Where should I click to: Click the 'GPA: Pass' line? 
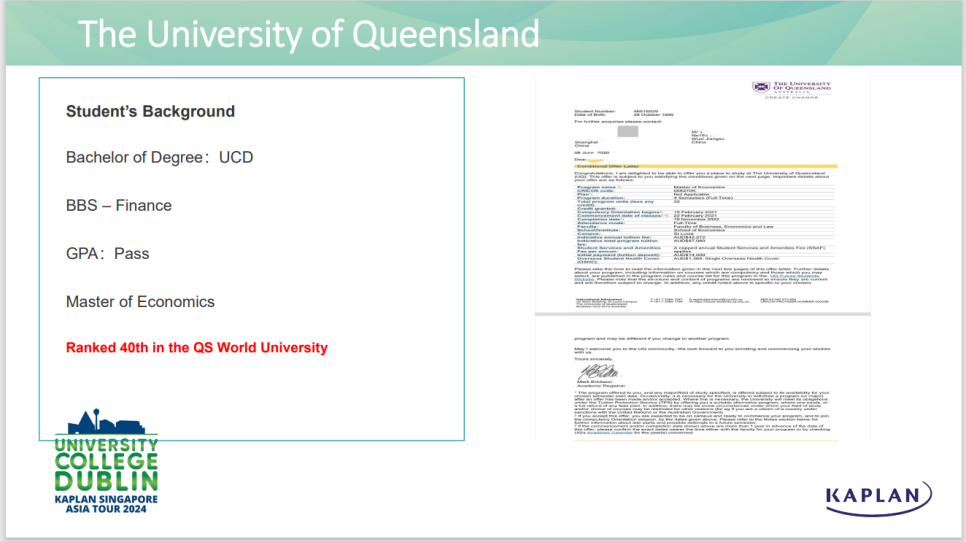tap(108, 254)
